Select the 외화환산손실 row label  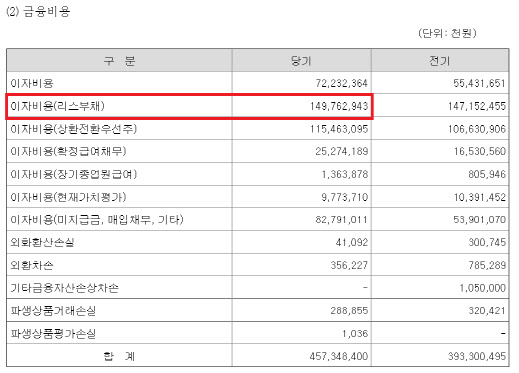click(42, 242)
